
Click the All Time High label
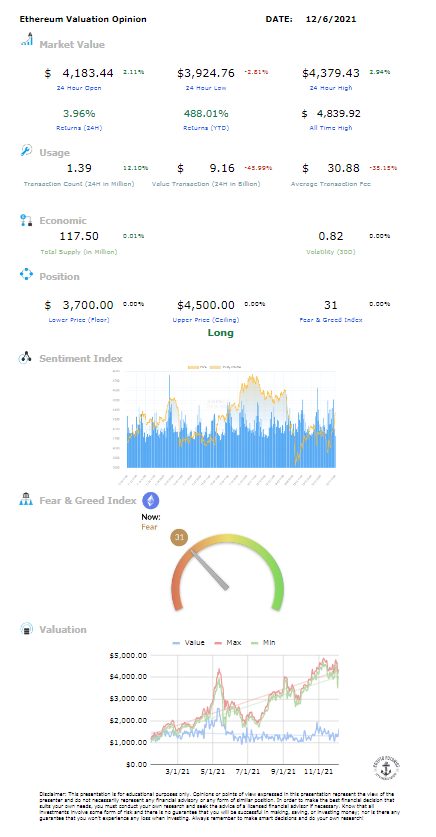click(x=331, y=128)
